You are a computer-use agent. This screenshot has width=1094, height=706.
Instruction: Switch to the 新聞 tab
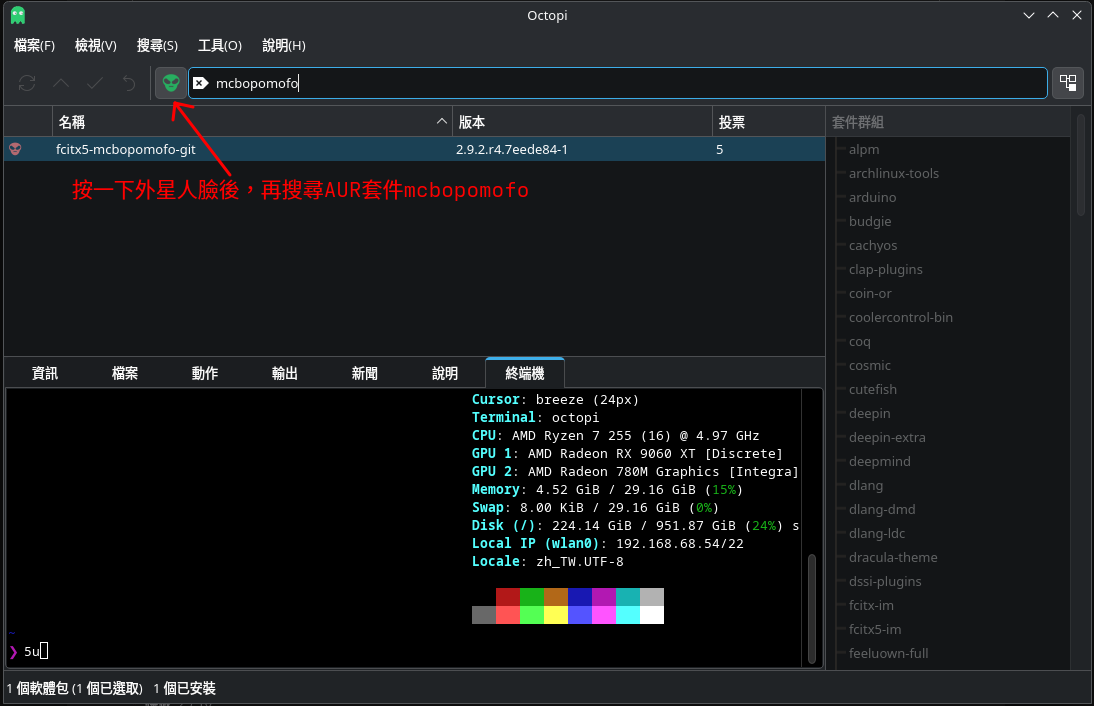coord(365,373)
